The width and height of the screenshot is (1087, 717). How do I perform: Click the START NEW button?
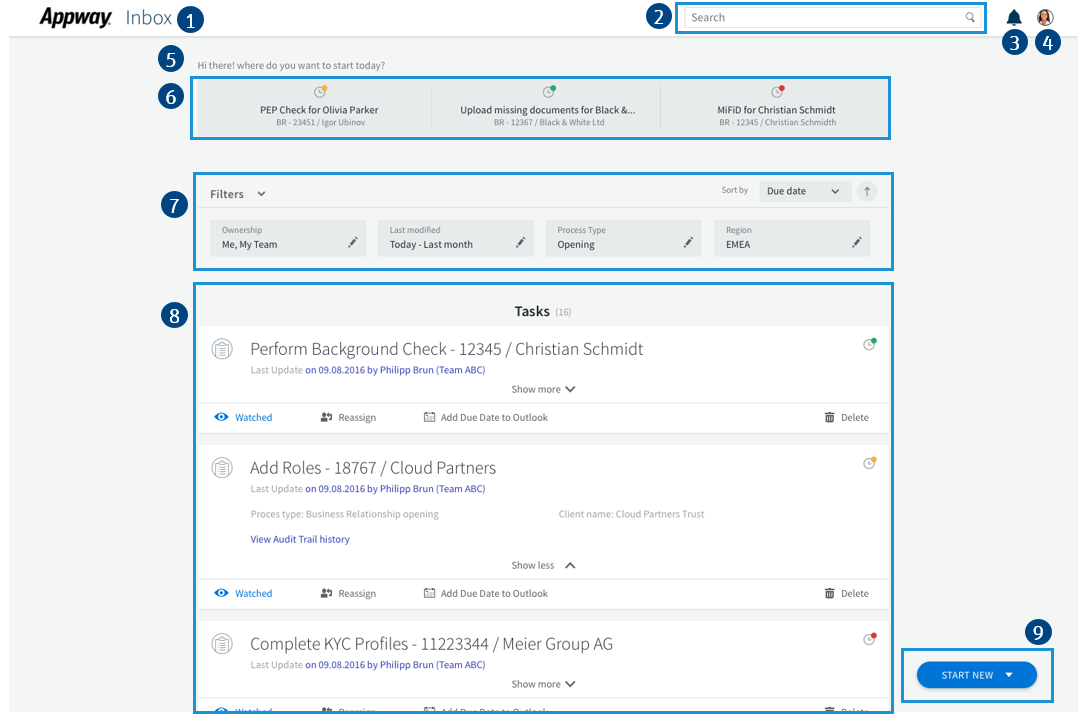976,675
